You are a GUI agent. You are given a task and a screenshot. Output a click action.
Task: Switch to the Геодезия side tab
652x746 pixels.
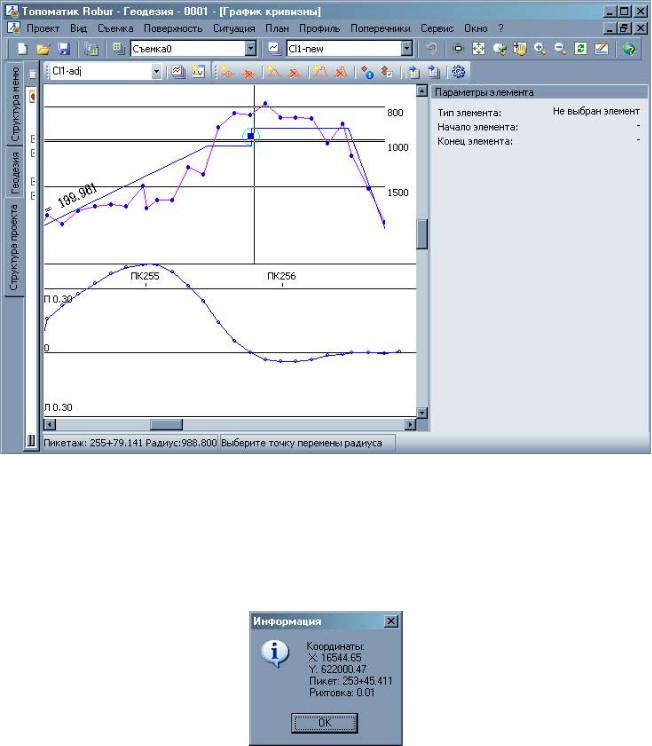point(15,172)
